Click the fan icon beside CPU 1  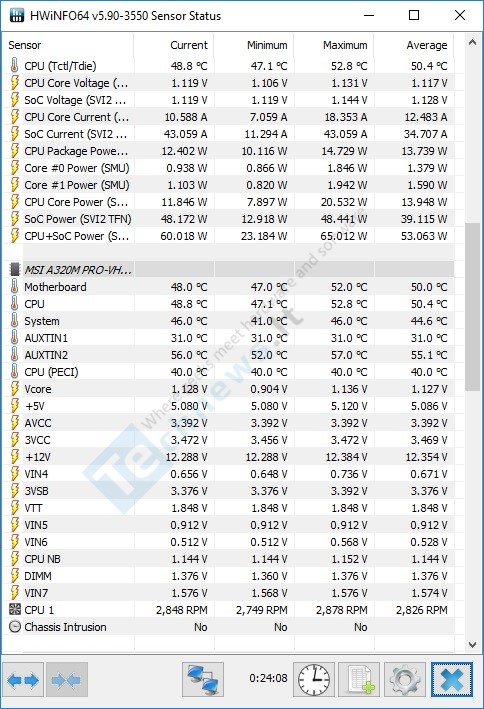14,610
